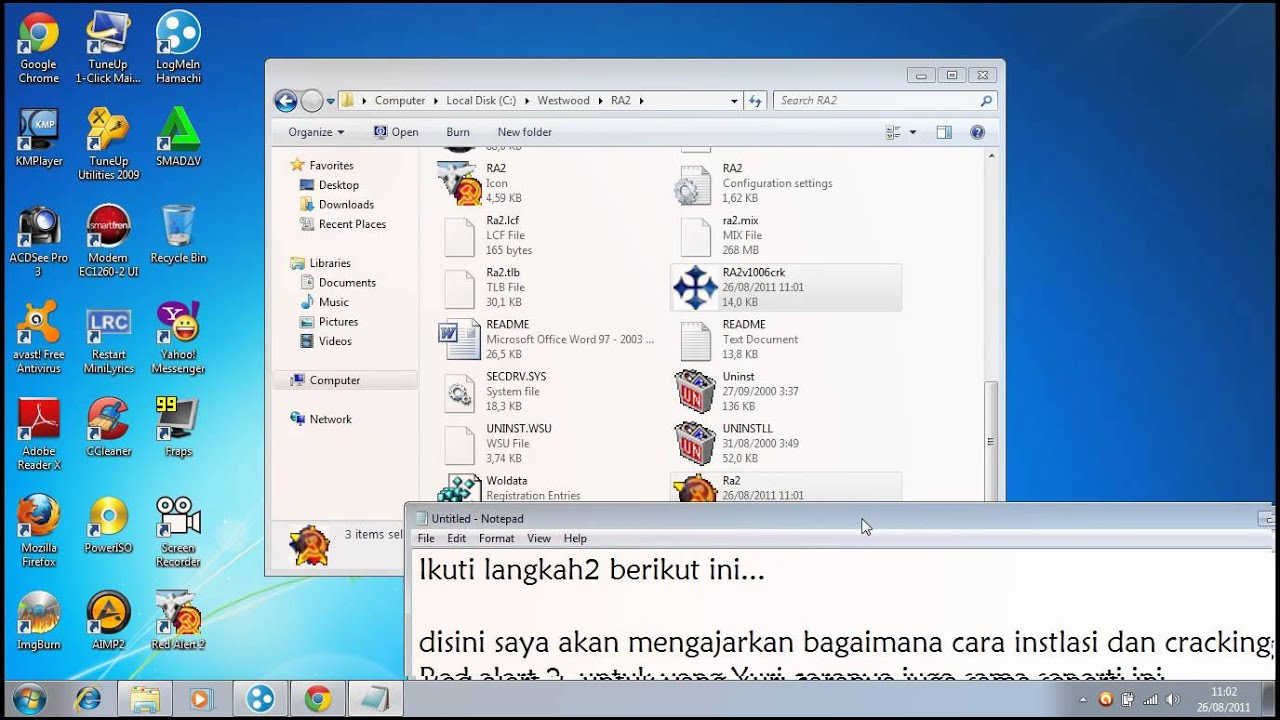Select avast! Free Antivirus icon
The height and width of the screenshot is (720, 1280).
point(38,338)
